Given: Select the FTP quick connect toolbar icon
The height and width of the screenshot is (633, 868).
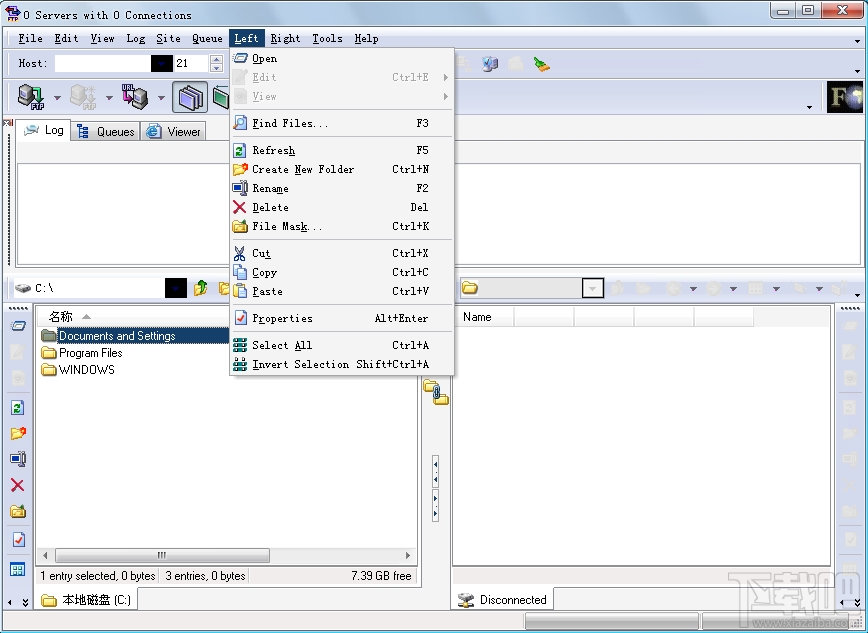Looking at the screenshot, I should coord(30,97).
